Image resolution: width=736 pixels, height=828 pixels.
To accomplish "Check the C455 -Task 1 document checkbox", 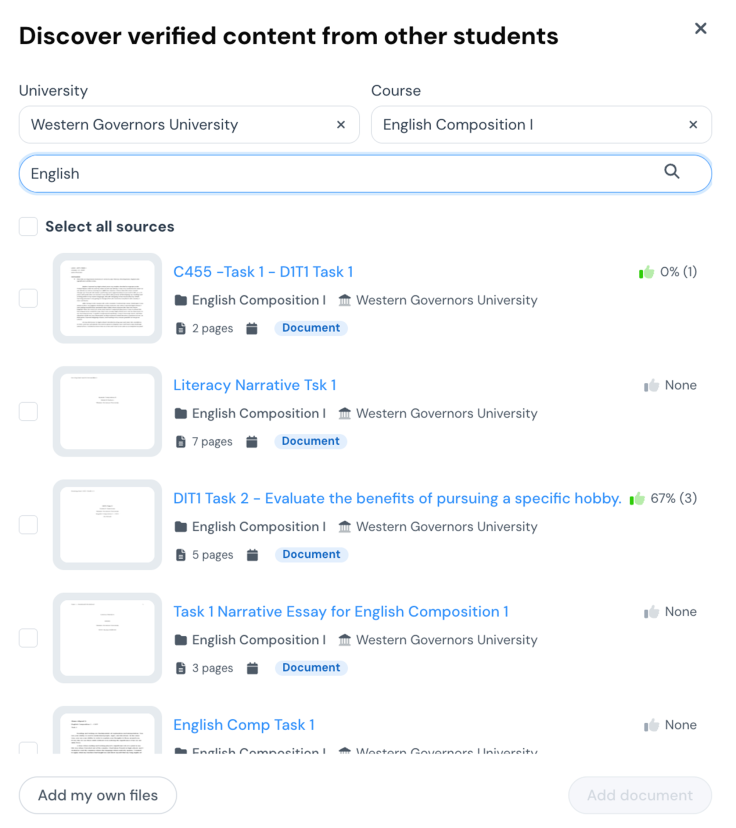I will (x=29, y=299).
